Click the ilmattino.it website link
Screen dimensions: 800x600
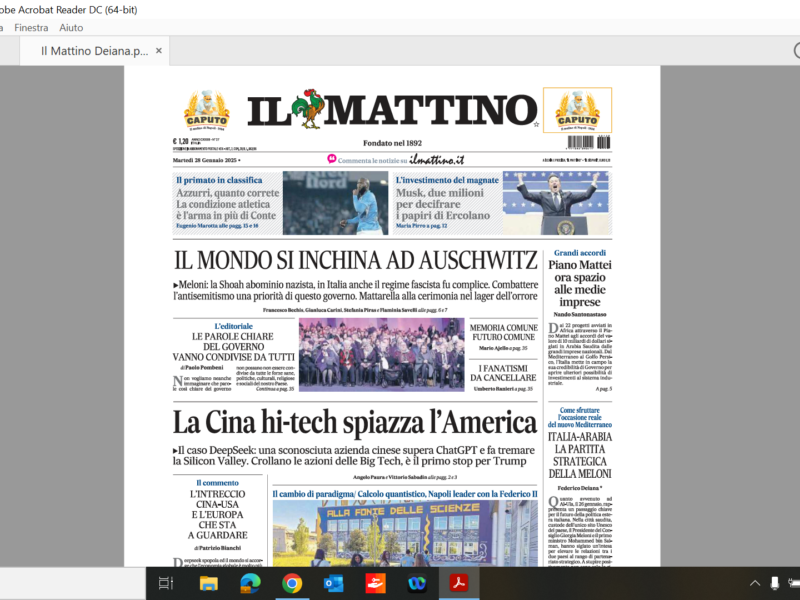(x=437, y=160)
